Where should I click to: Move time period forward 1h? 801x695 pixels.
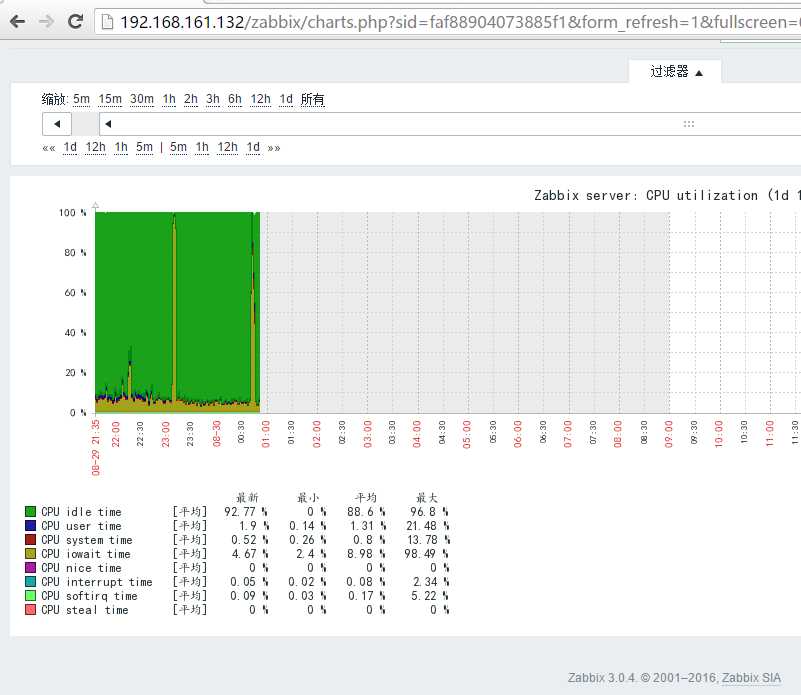(x=202, y=148)
